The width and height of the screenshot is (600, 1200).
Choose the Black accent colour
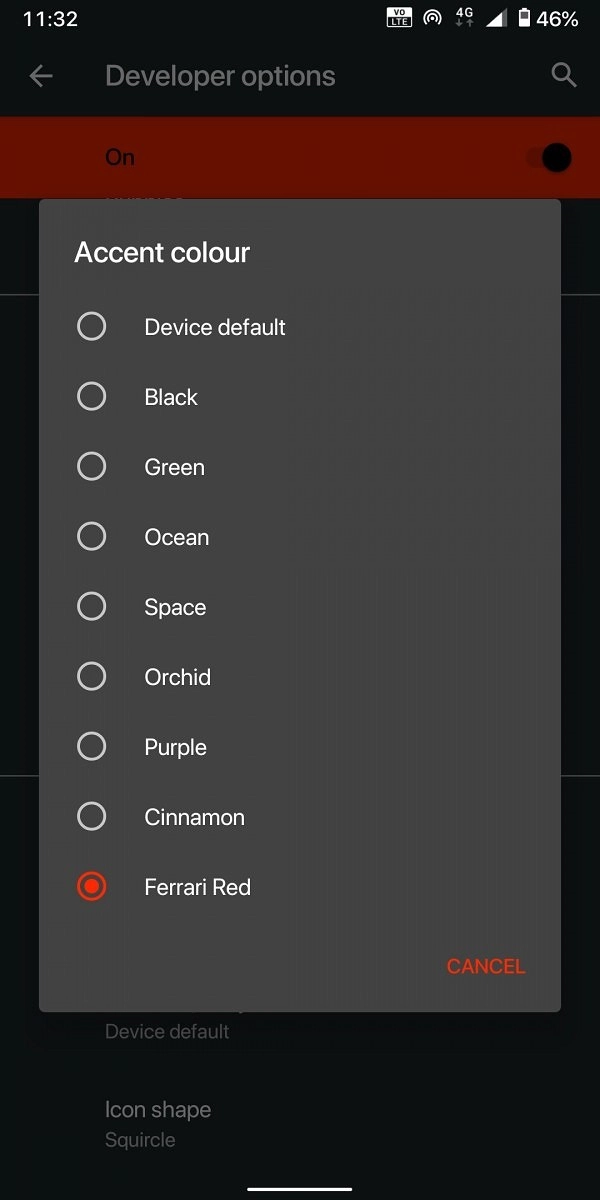pyautogui.click(x=91, y=397)
